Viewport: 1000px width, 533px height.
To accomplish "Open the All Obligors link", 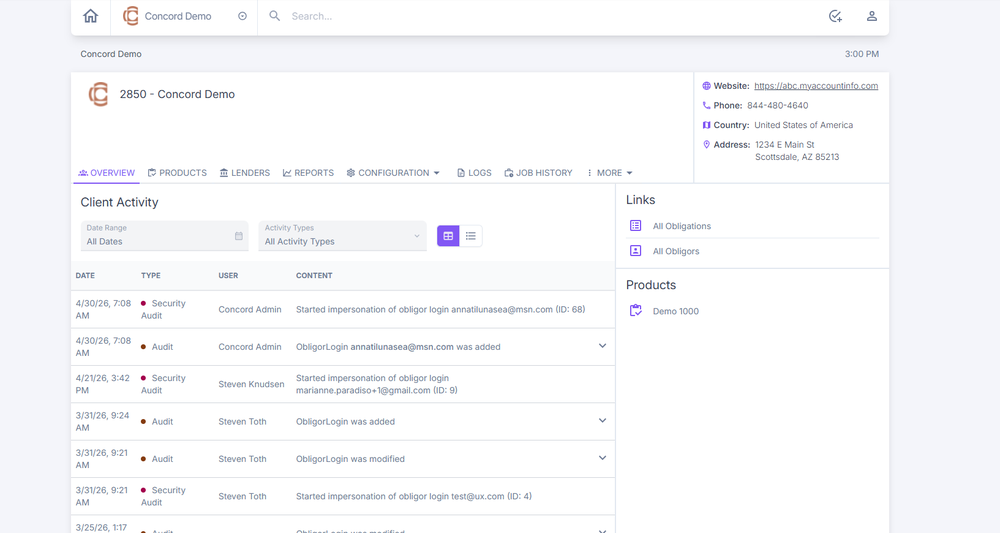I will click(x=675, y=251).
